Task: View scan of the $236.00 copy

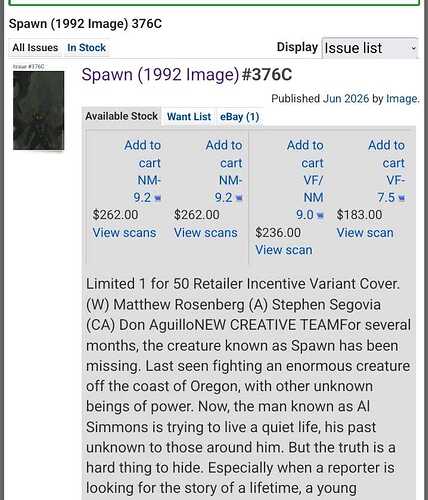Action: pos(284,250)
